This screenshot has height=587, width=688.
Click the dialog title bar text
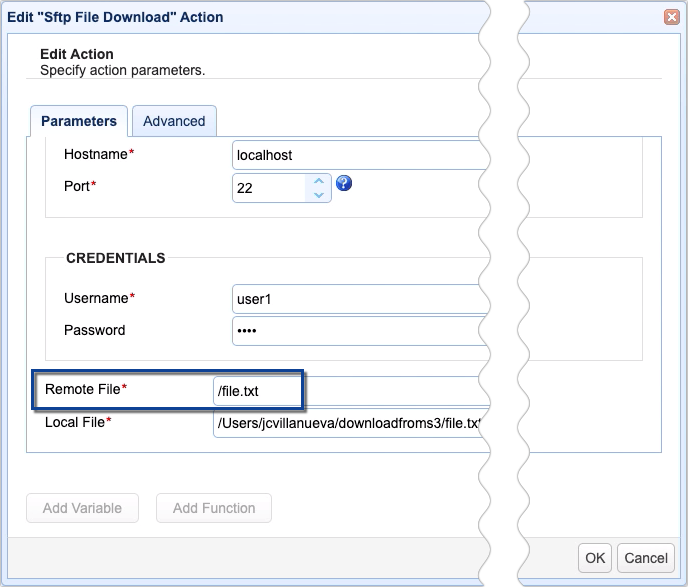[x=115, y=17]
